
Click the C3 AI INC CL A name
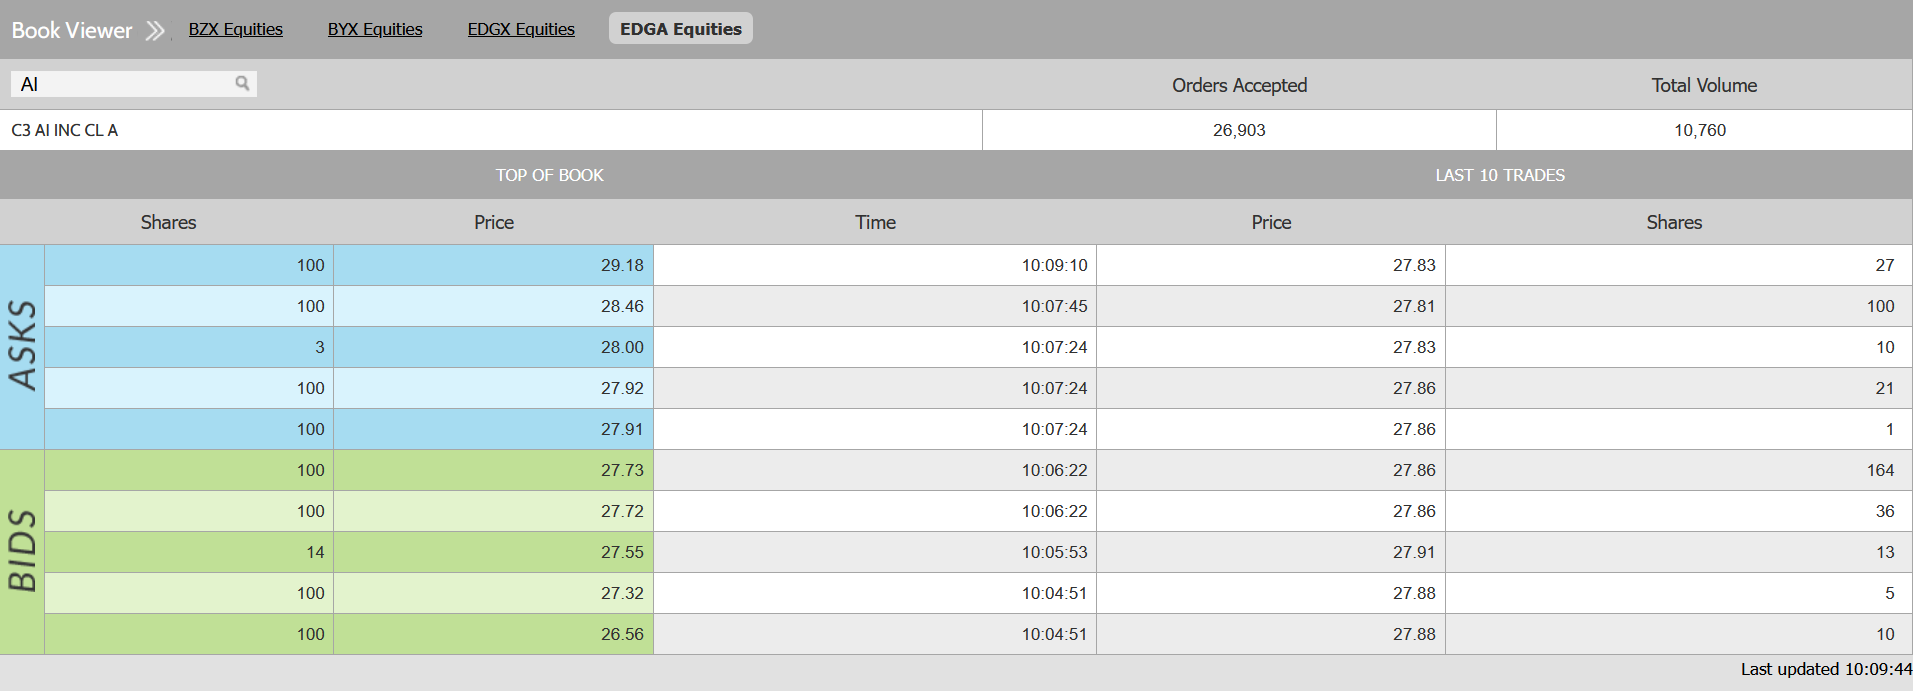[x=65, y=130]
